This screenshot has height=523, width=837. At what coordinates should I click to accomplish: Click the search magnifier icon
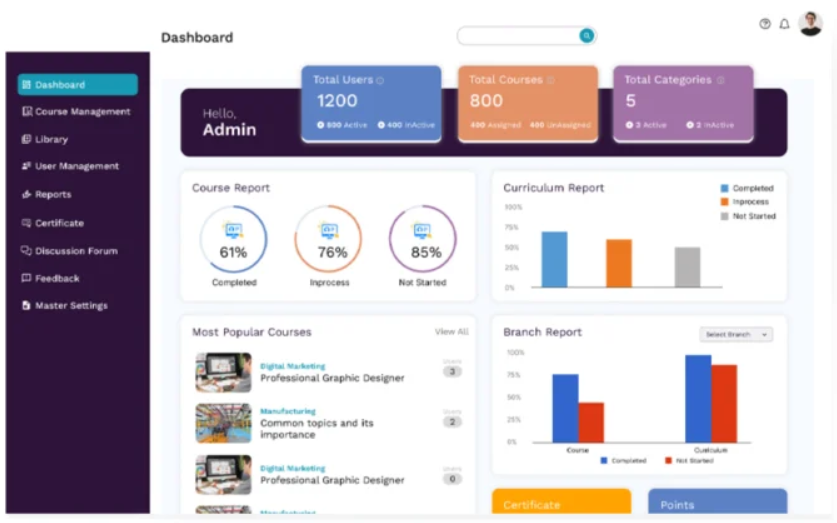coord(587,36)
